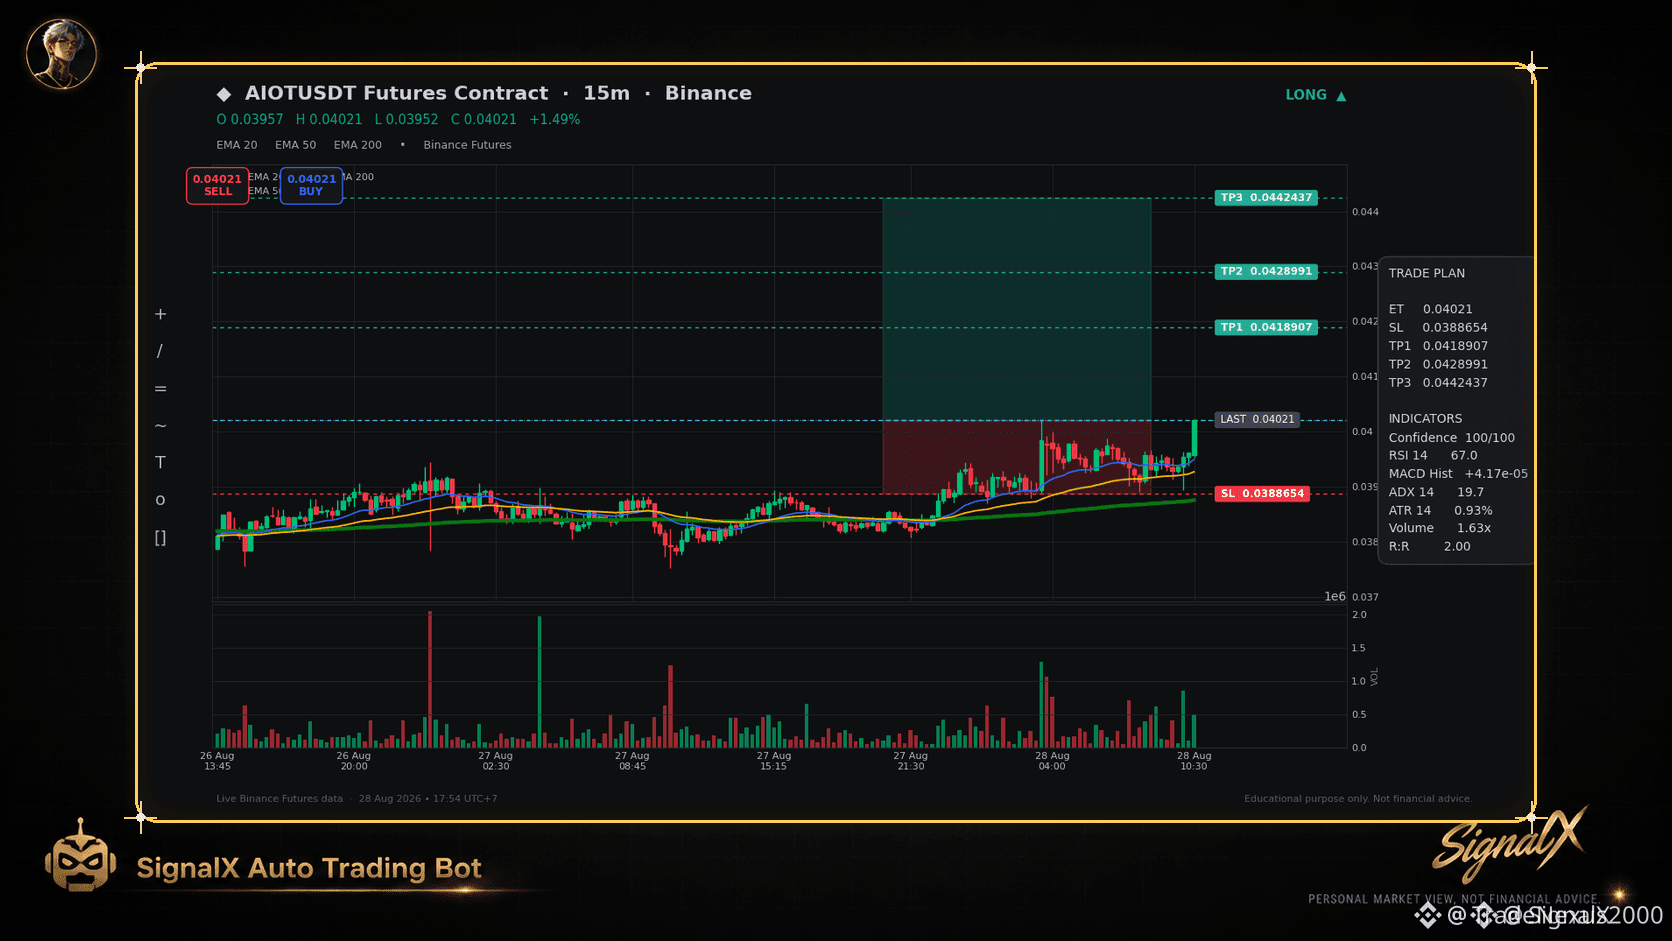Click the MACD Hist +4.17e-05 row
Viewport: 1672px width, 941px height.
1458,474
